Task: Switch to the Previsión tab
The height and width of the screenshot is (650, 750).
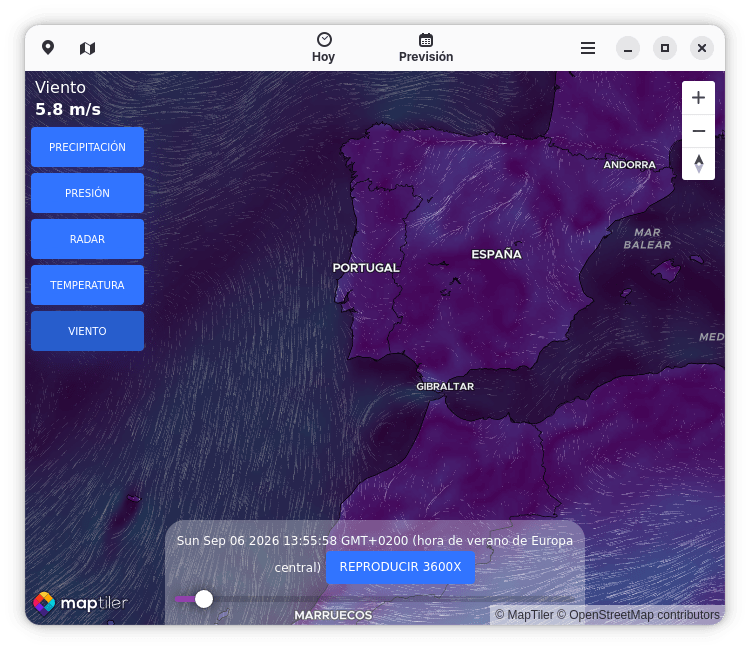Action: point(426,48)
